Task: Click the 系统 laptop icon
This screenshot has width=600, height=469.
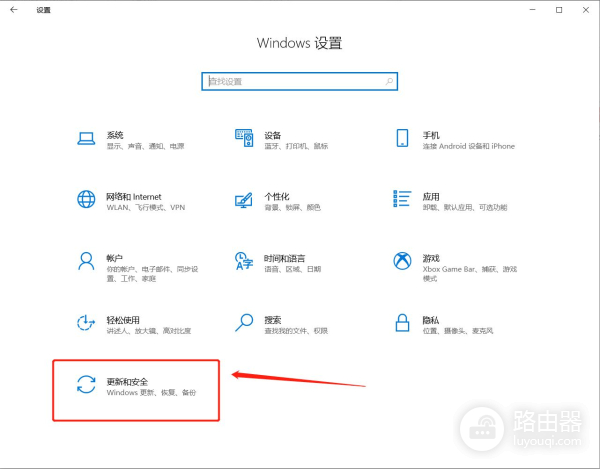Action: click(x=86, y=138)
